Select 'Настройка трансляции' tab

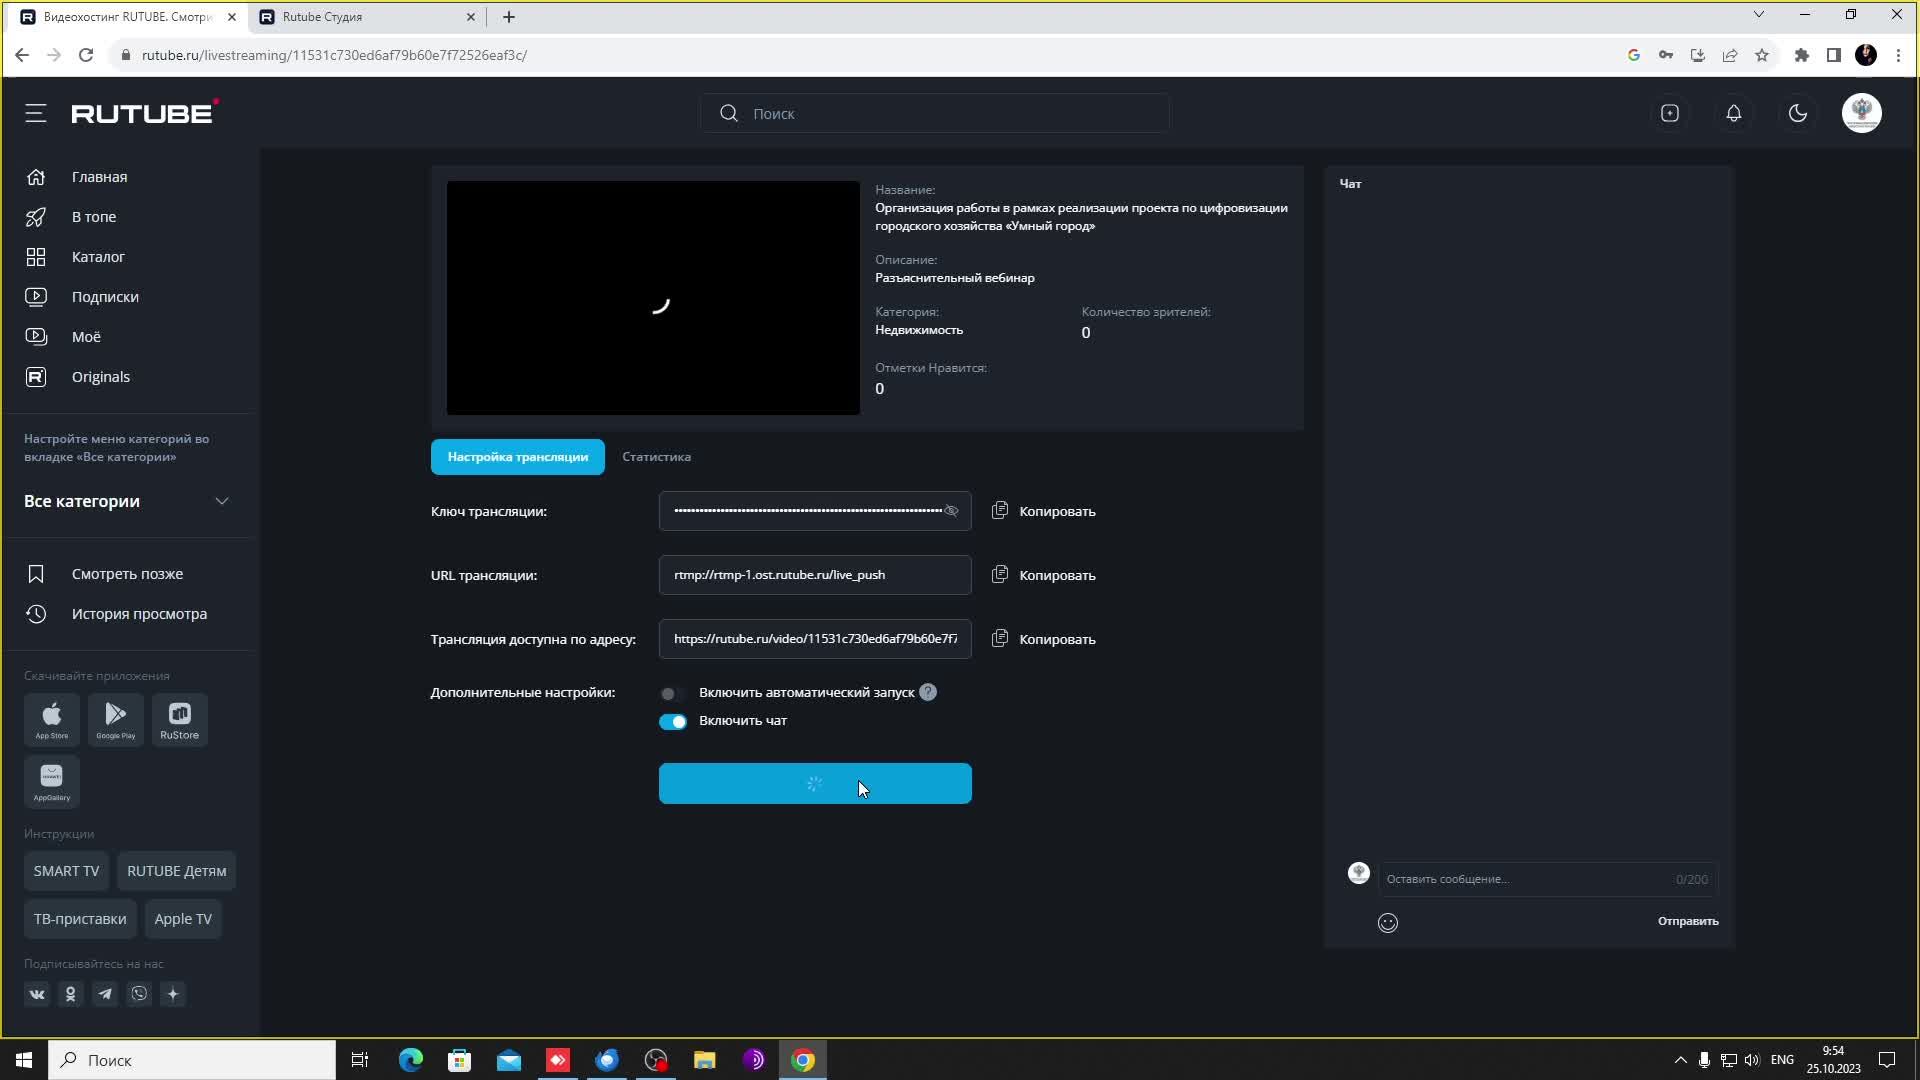(517, 457)
